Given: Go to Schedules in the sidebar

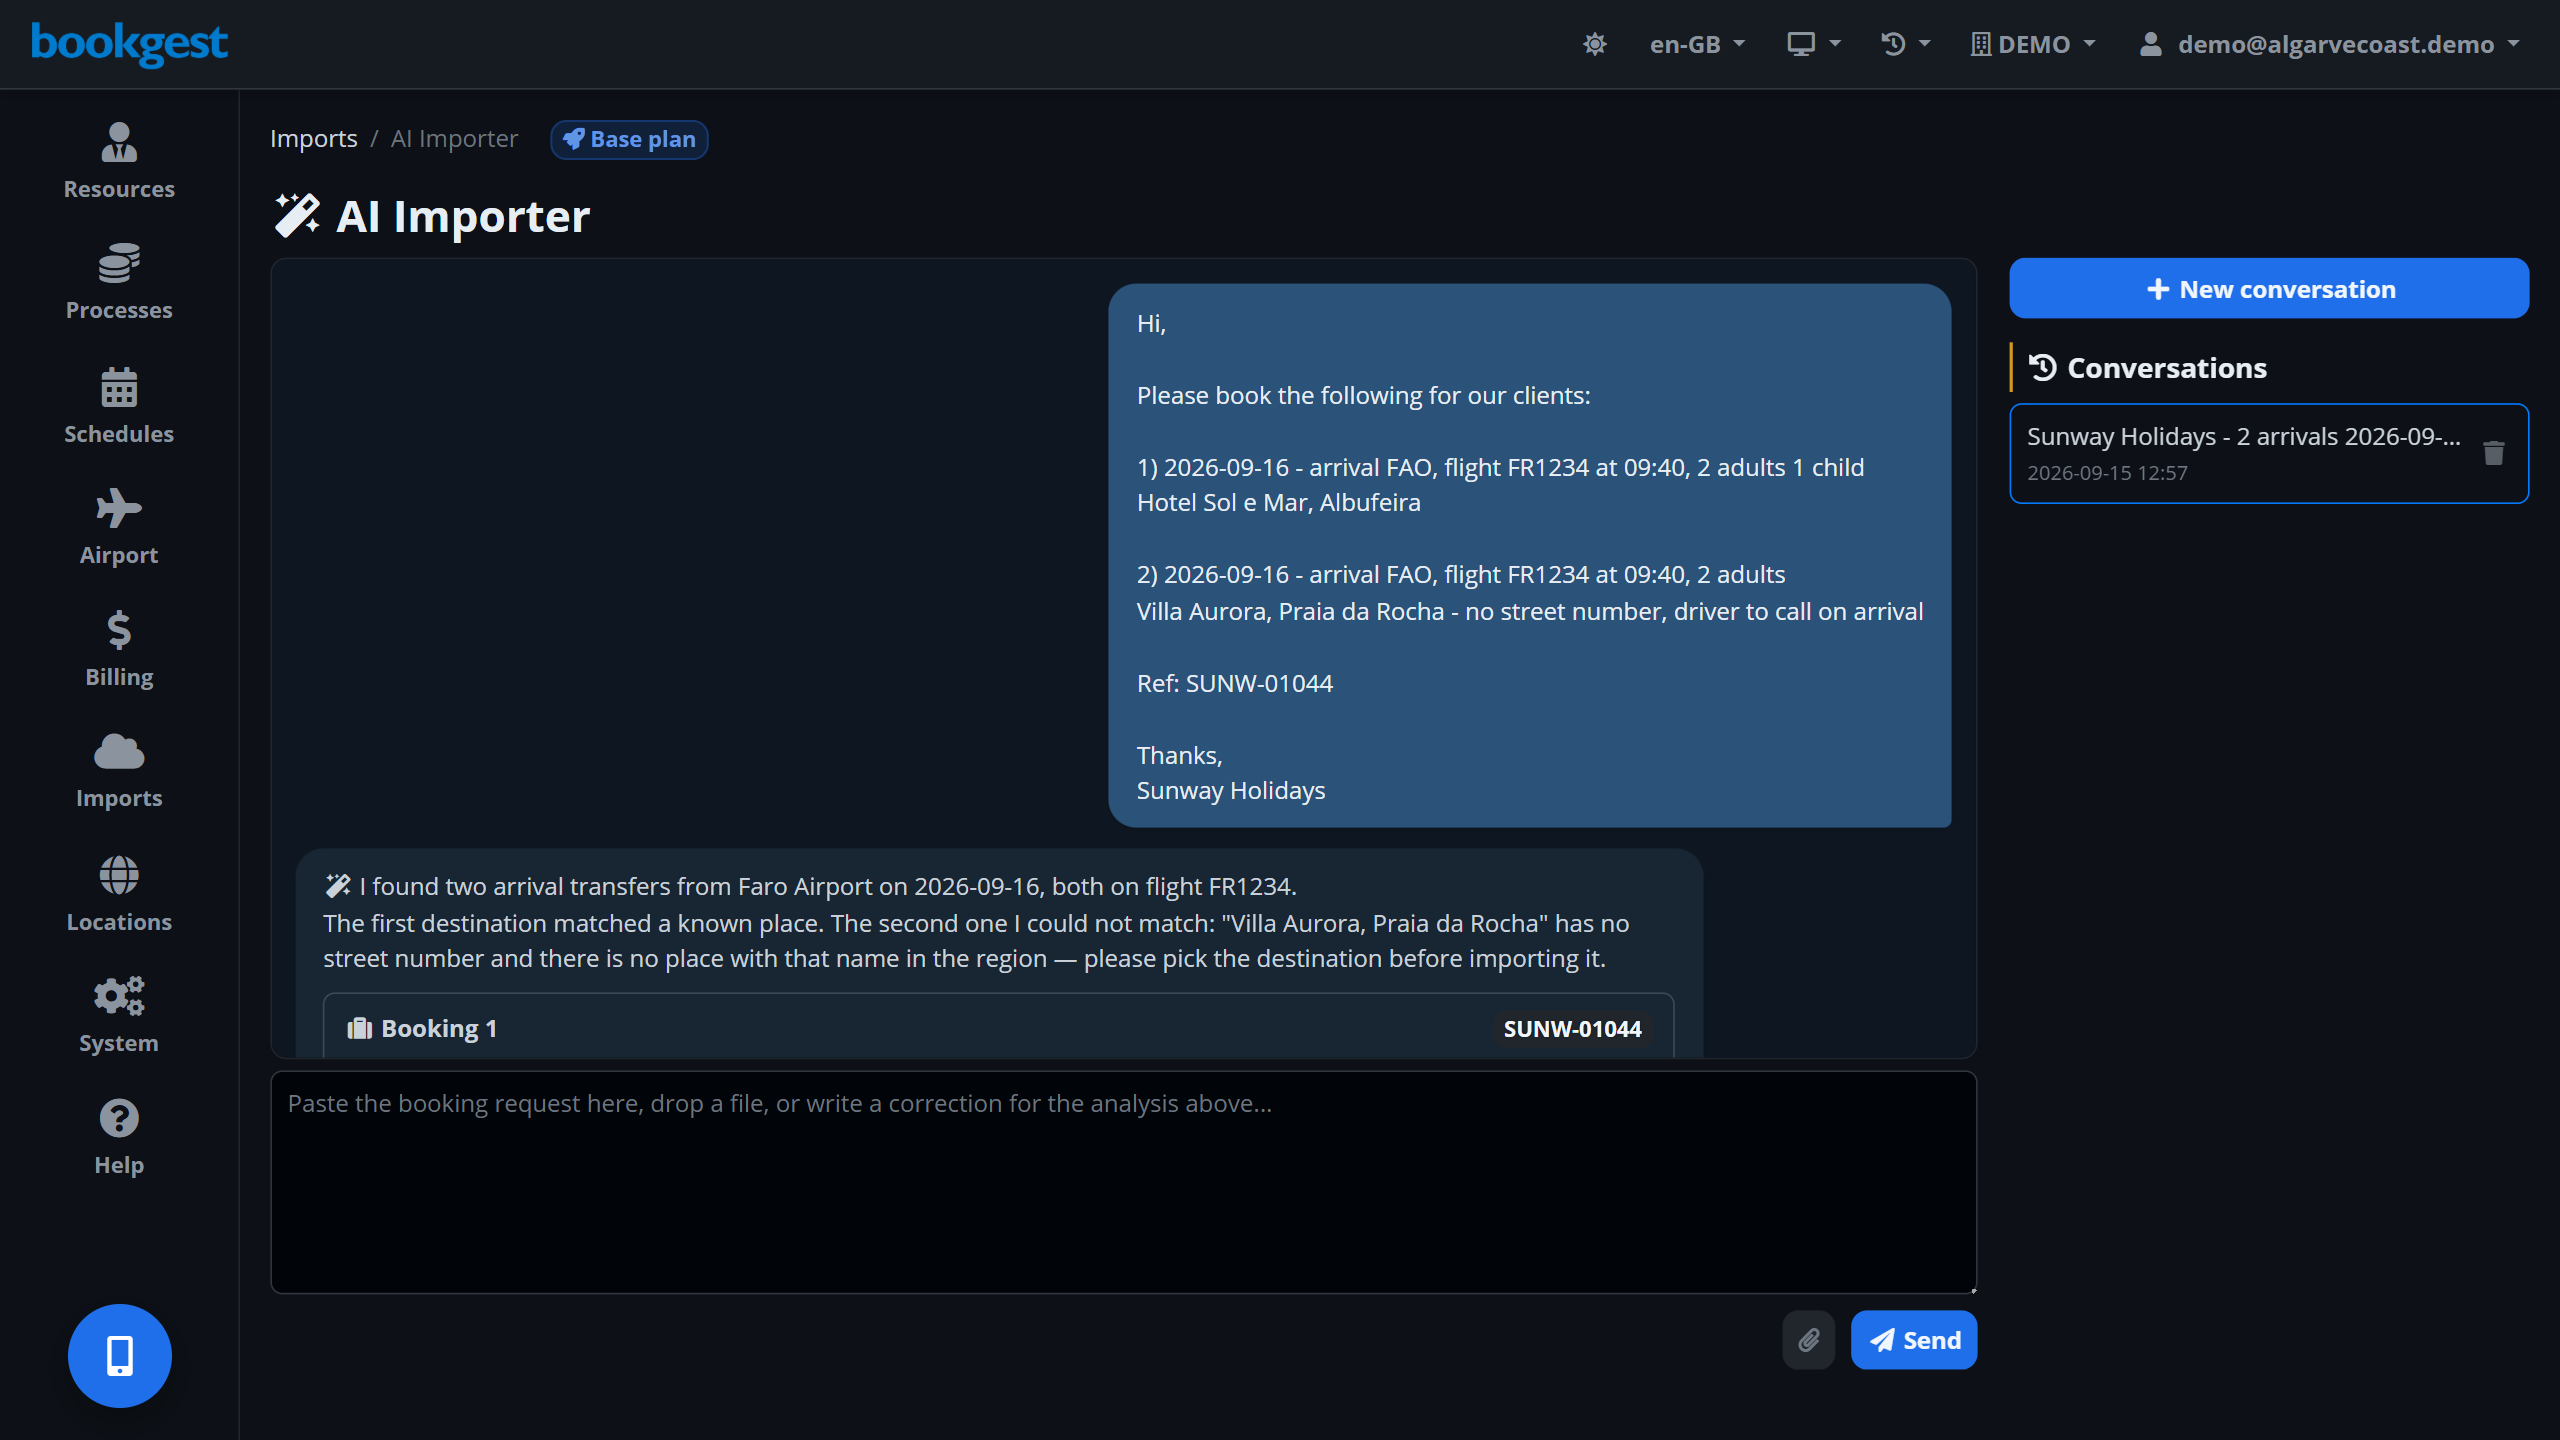Looking at the screenshot, I should (x=119, y=405).
